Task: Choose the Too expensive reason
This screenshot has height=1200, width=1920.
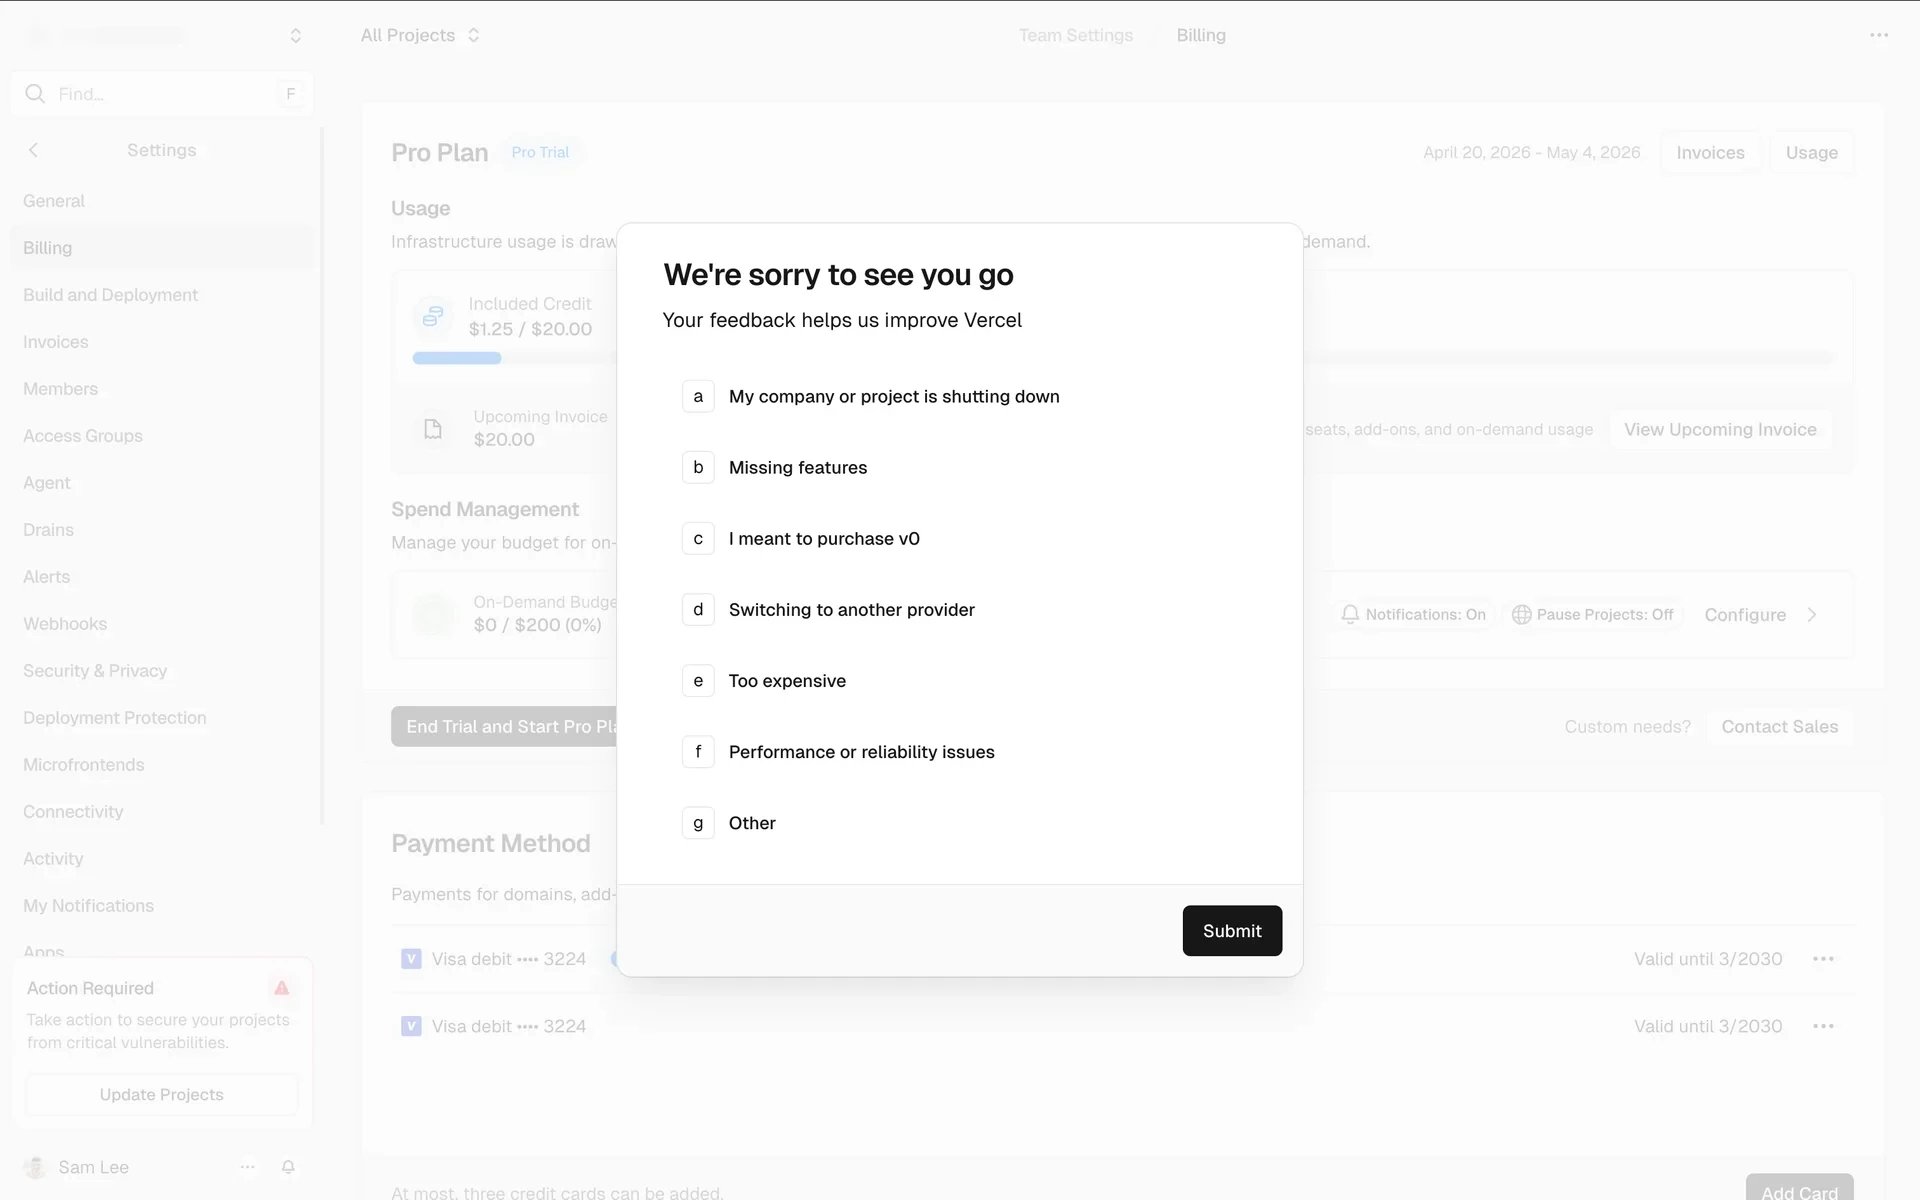Action: (x=959, y=681)
